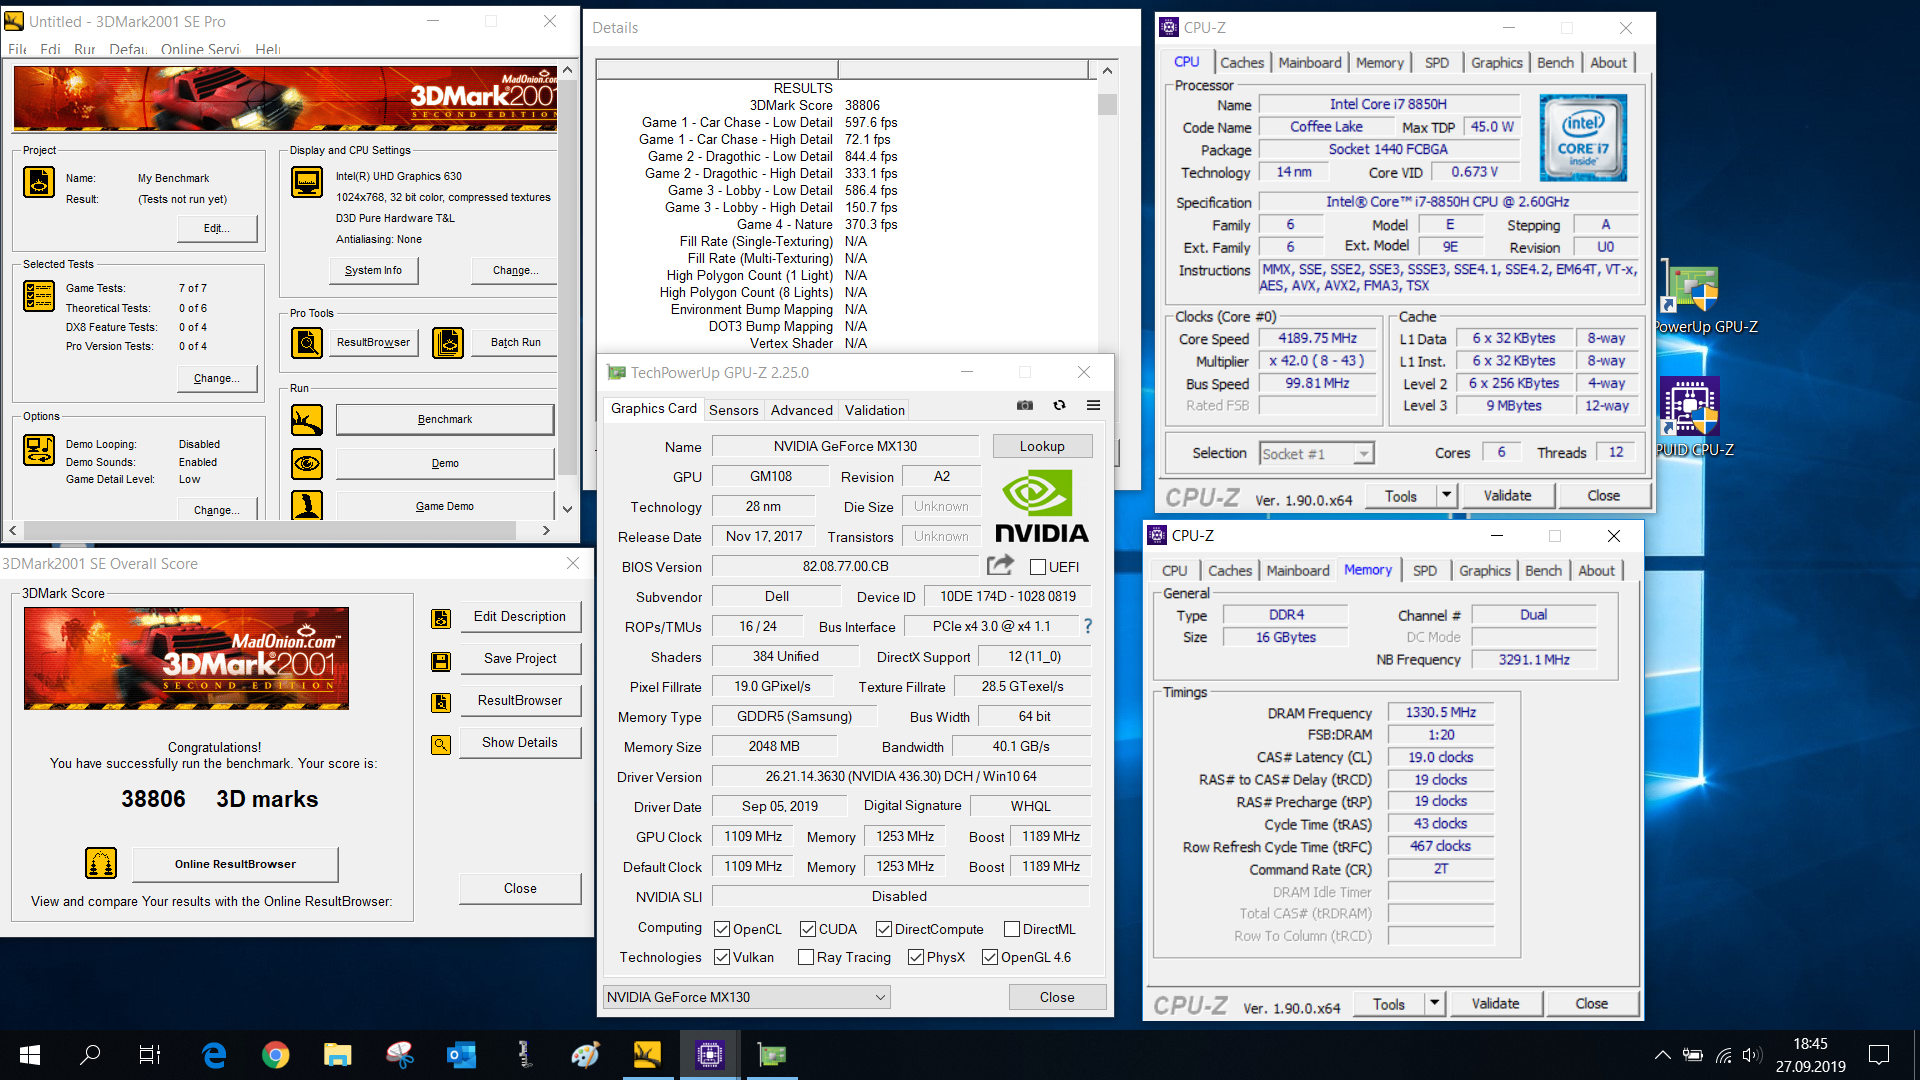Screen dimensions: 1920x1080
Task: Open Google Chrome from taskbar
Action: (276, 1054)
